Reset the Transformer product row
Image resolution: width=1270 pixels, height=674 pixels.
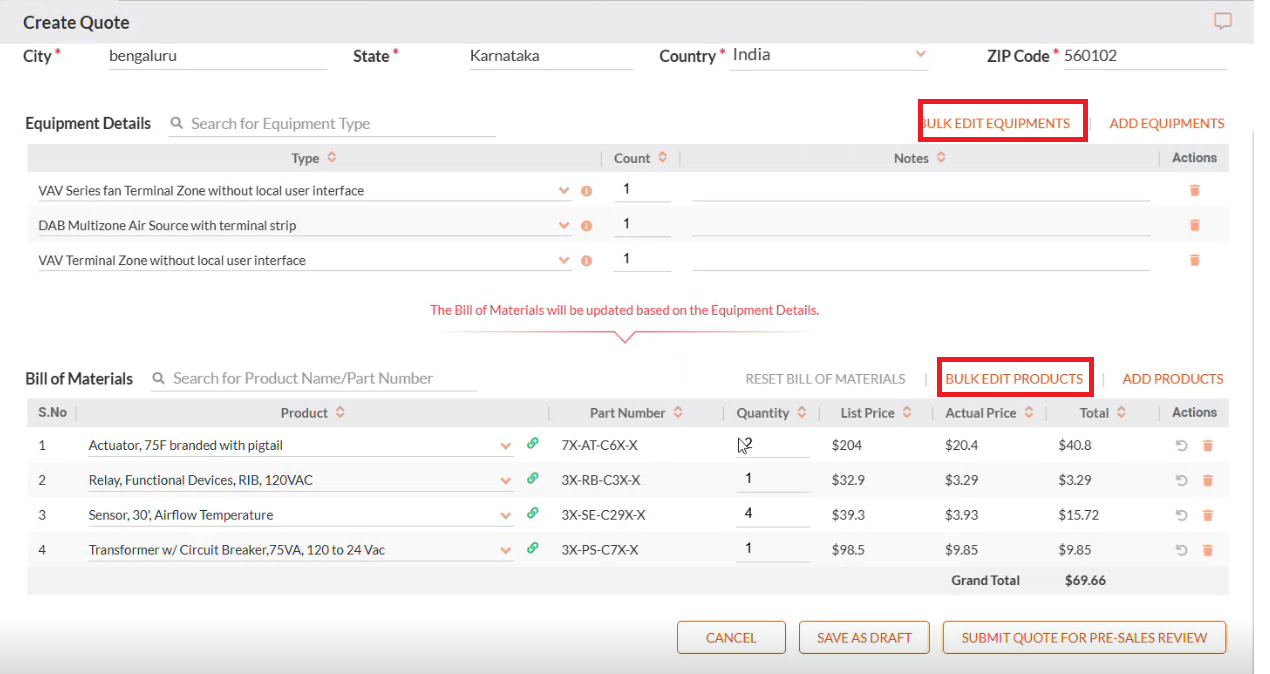tap(1182, 550)
